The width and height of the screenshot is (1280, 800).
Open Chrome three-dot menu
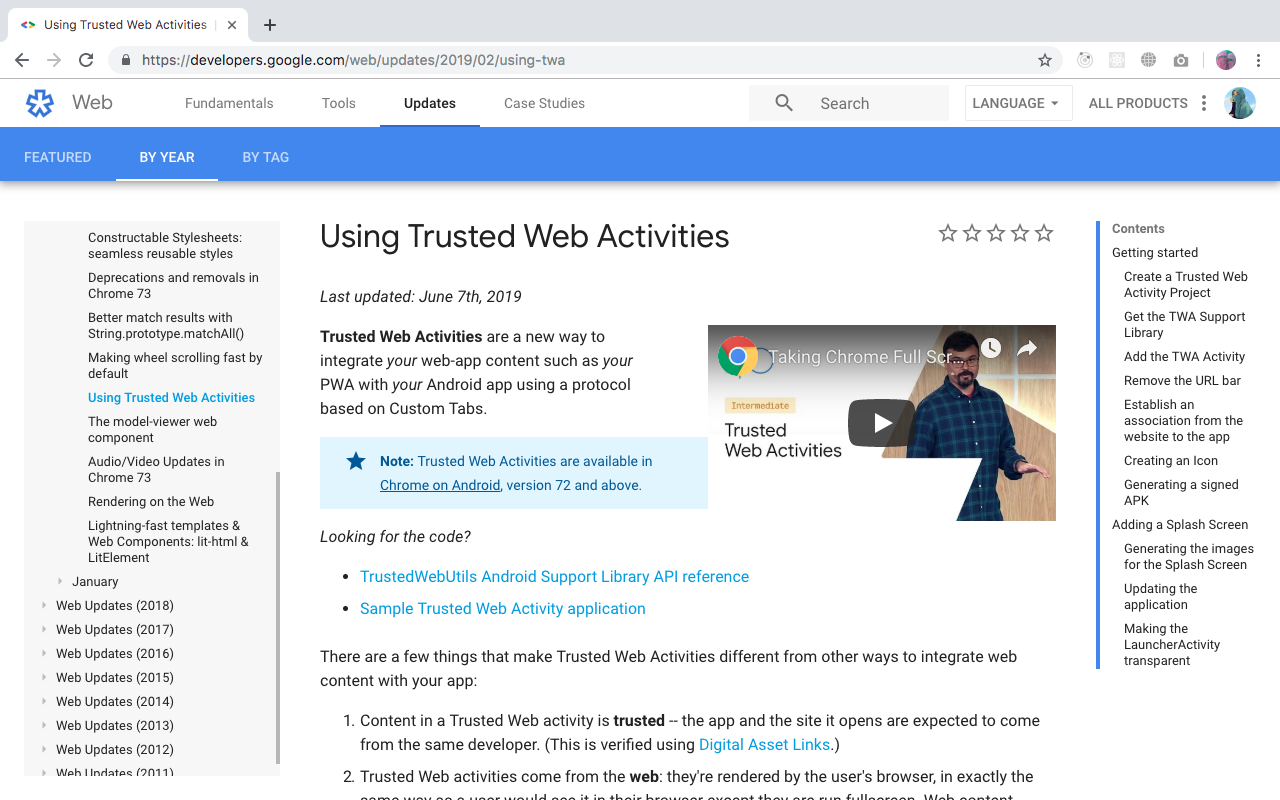[1259, 60]
